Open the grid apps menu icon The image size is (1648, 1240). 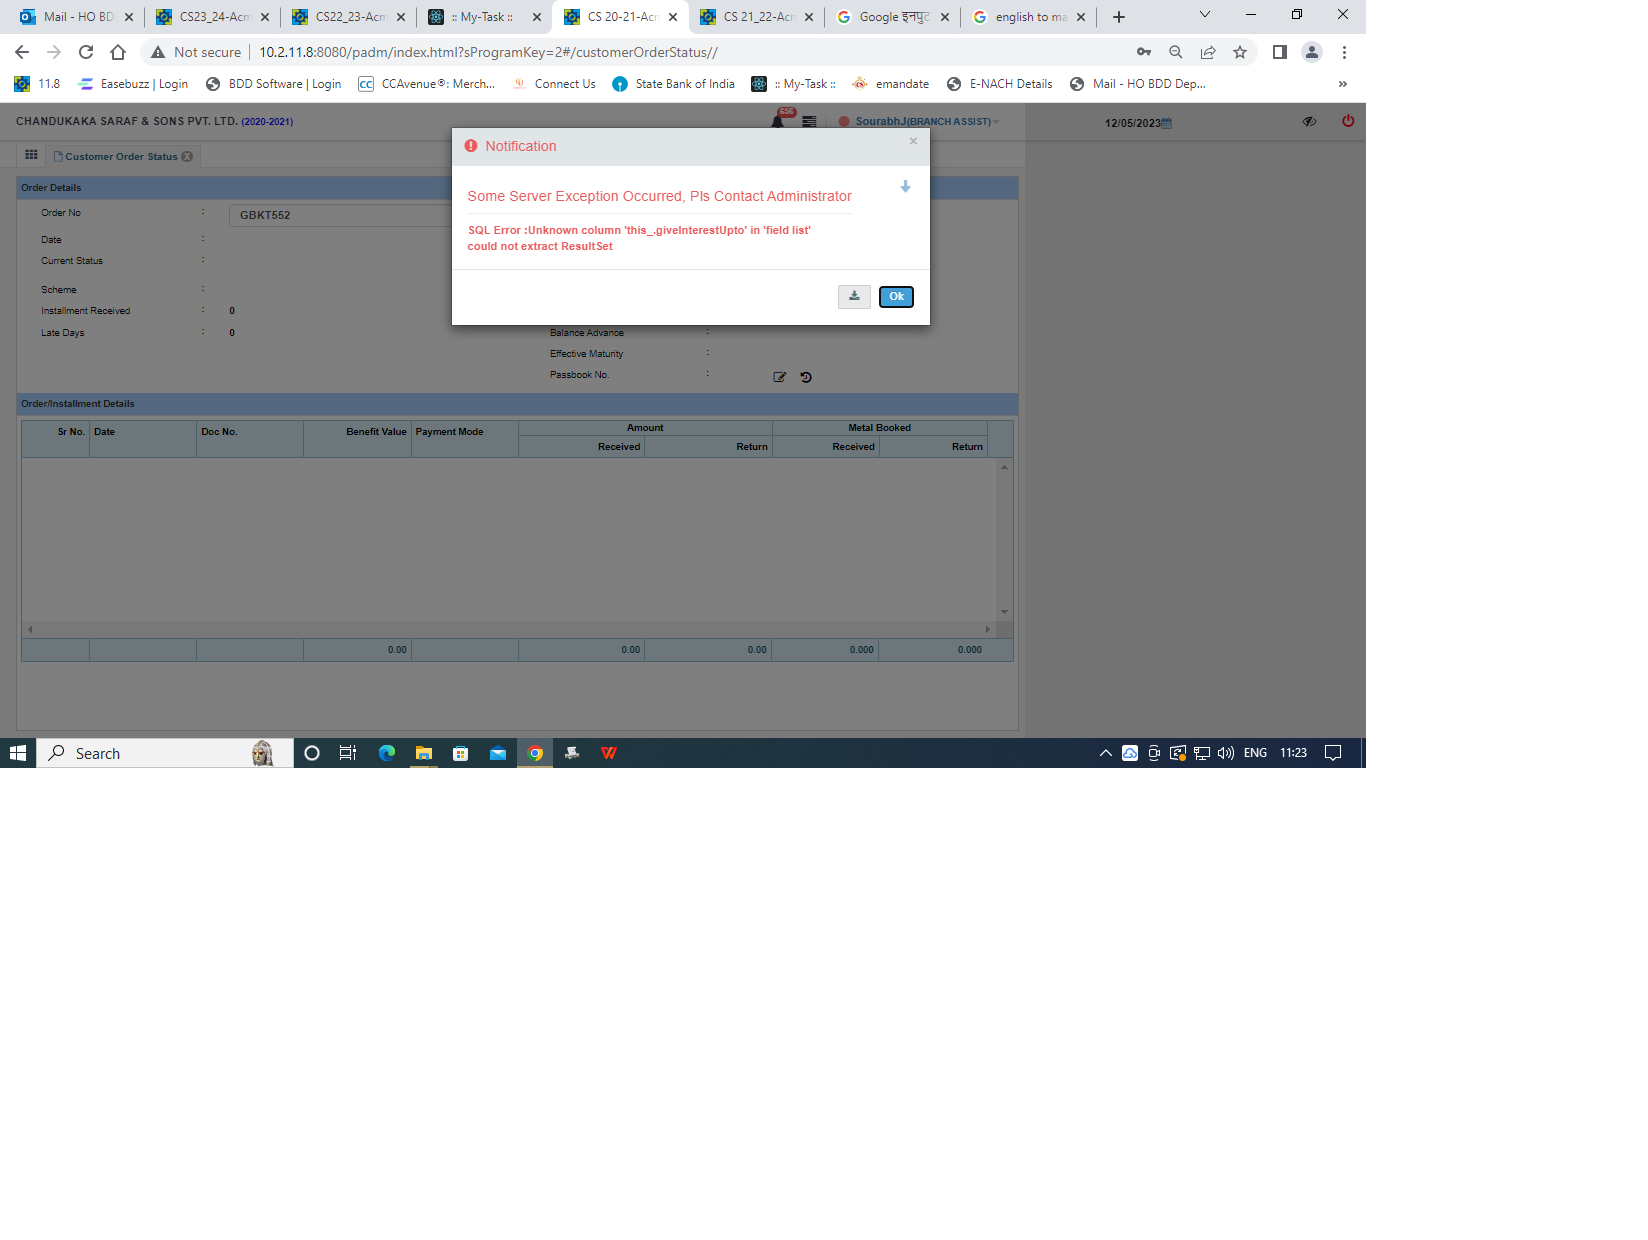pos(31,155)
